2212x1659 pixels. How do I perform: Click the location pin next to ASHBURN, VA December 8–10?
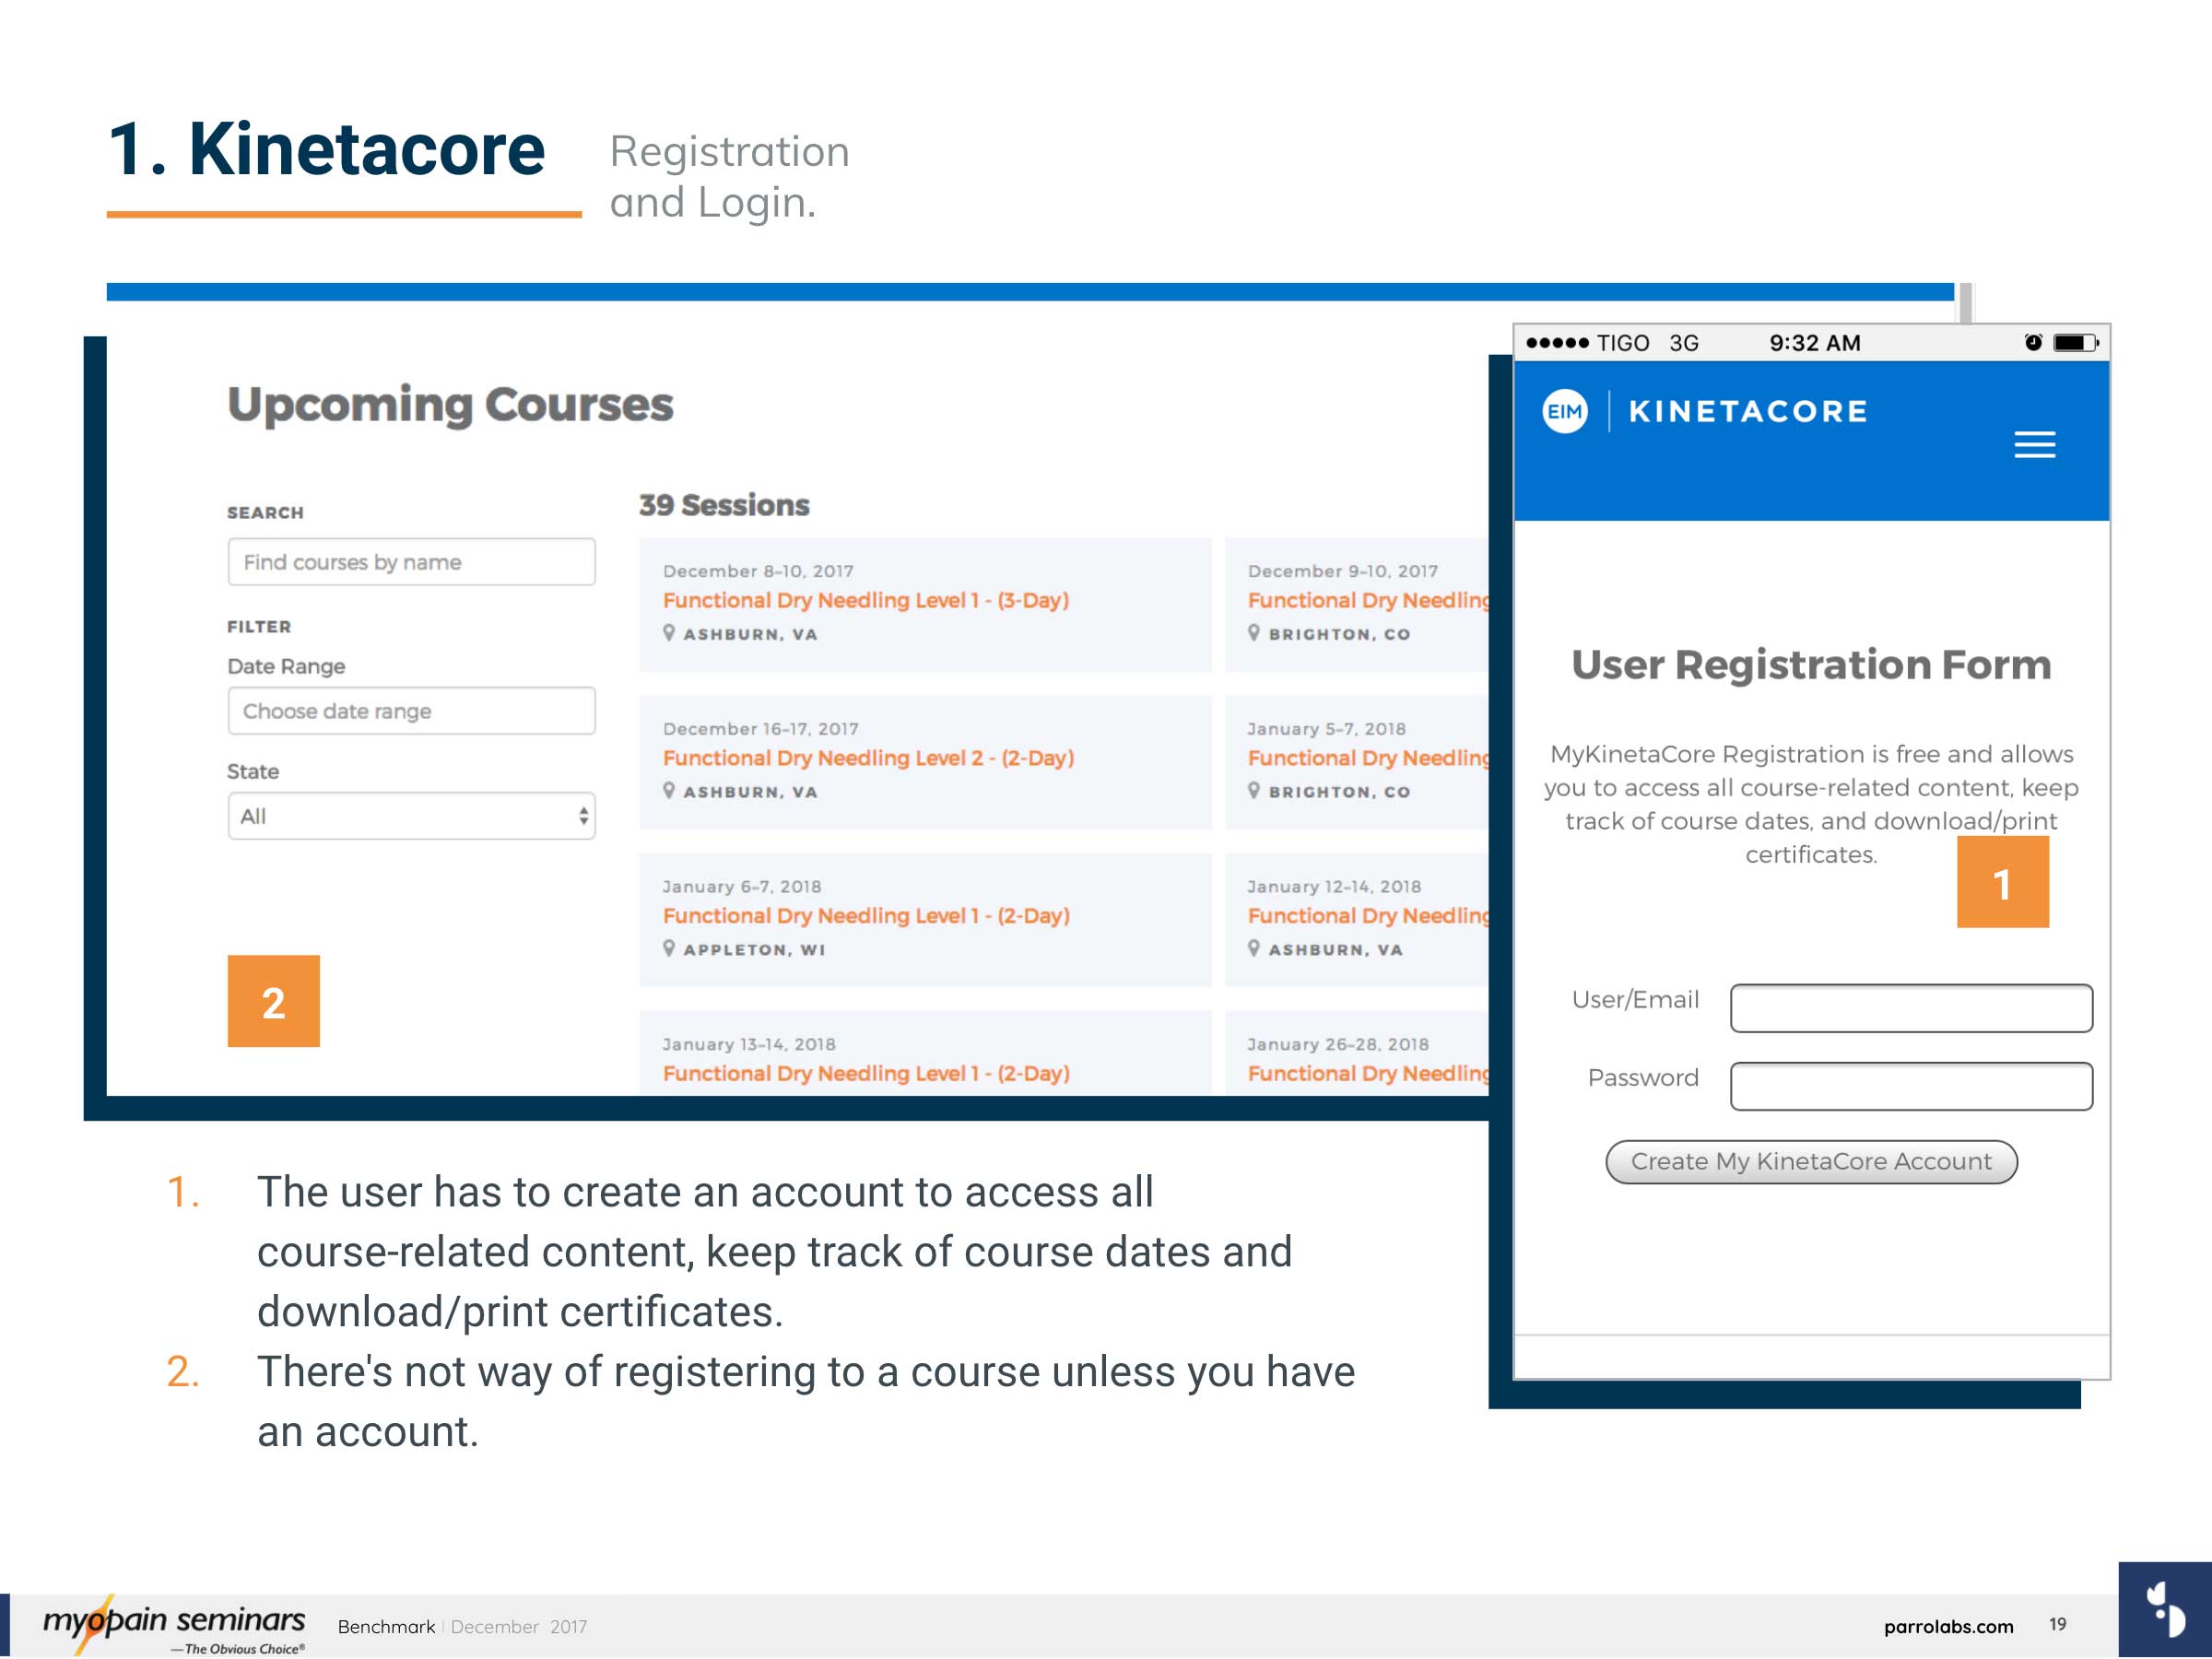point(669,633)
